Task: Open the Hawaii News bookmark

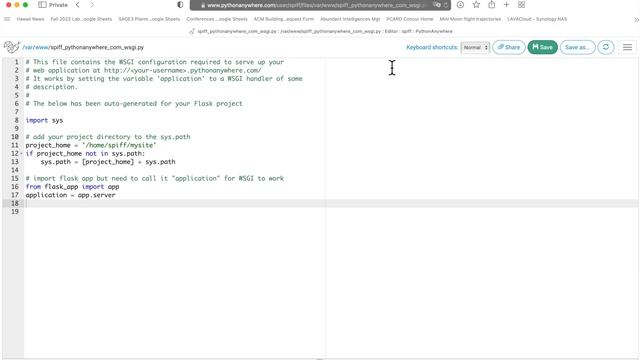Action: pos(30,19)
